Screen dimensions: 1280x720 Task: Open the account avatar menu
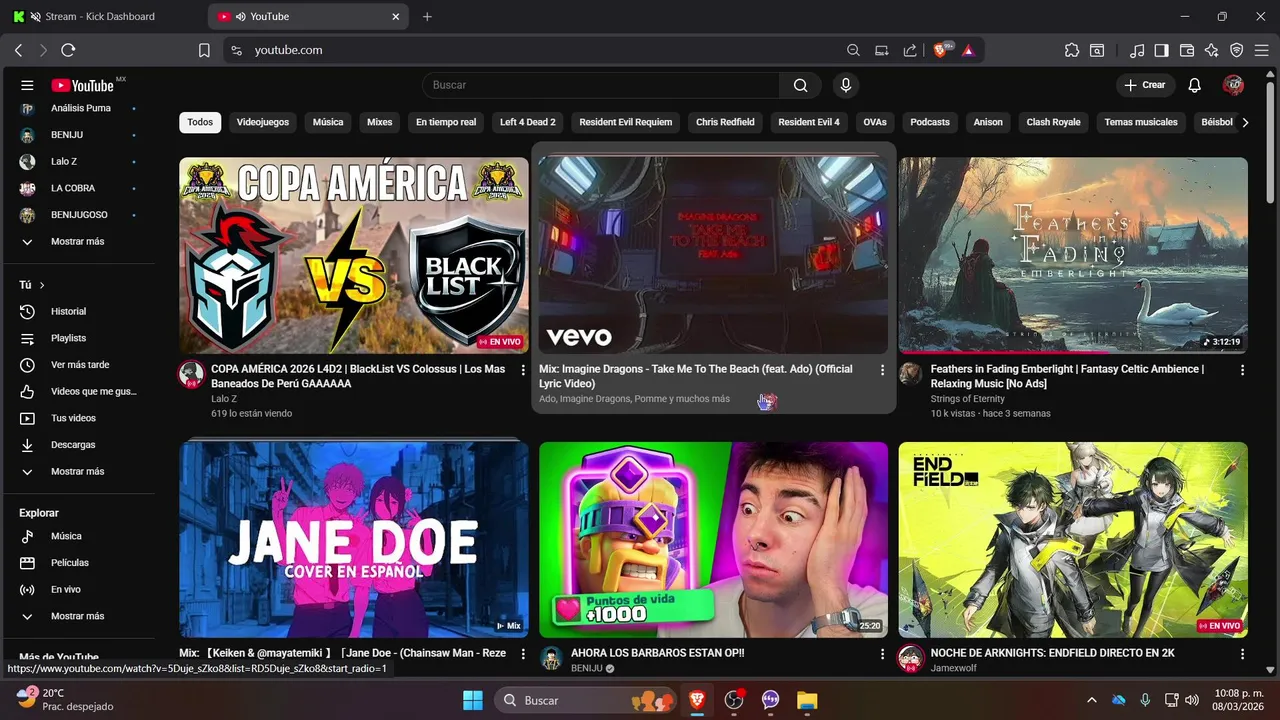(1233, 86)
